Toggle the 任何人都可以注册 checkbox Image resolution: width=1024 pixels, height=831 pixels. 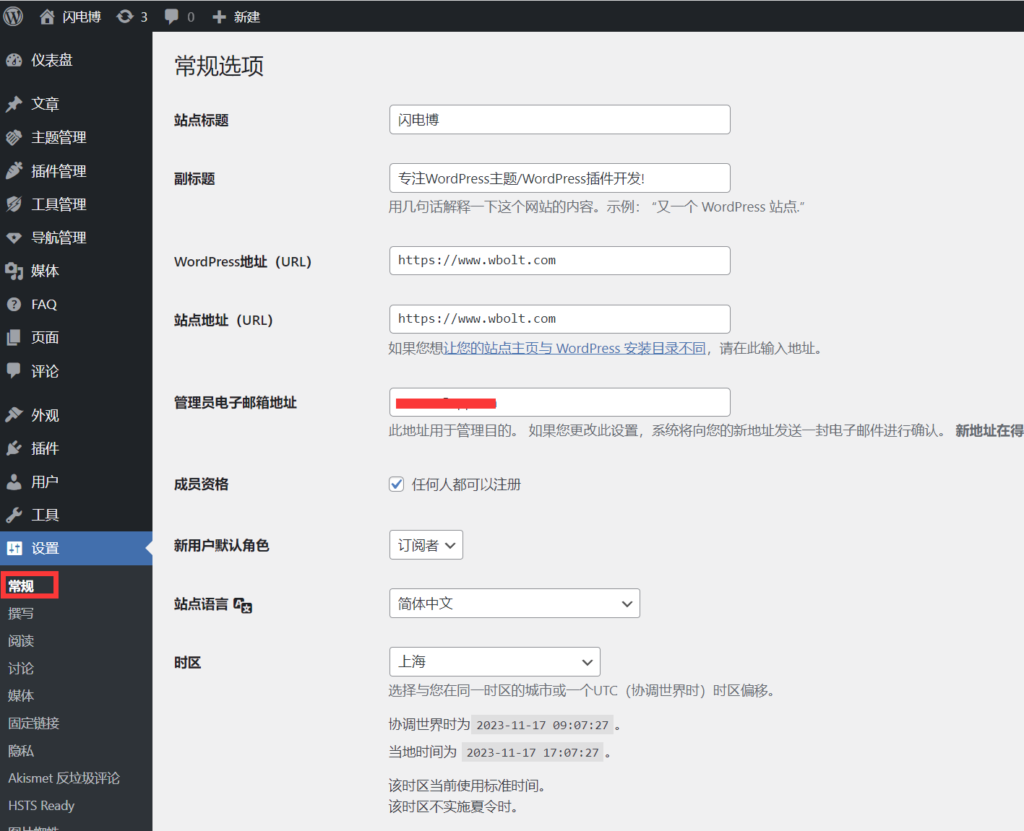point(396,484)
